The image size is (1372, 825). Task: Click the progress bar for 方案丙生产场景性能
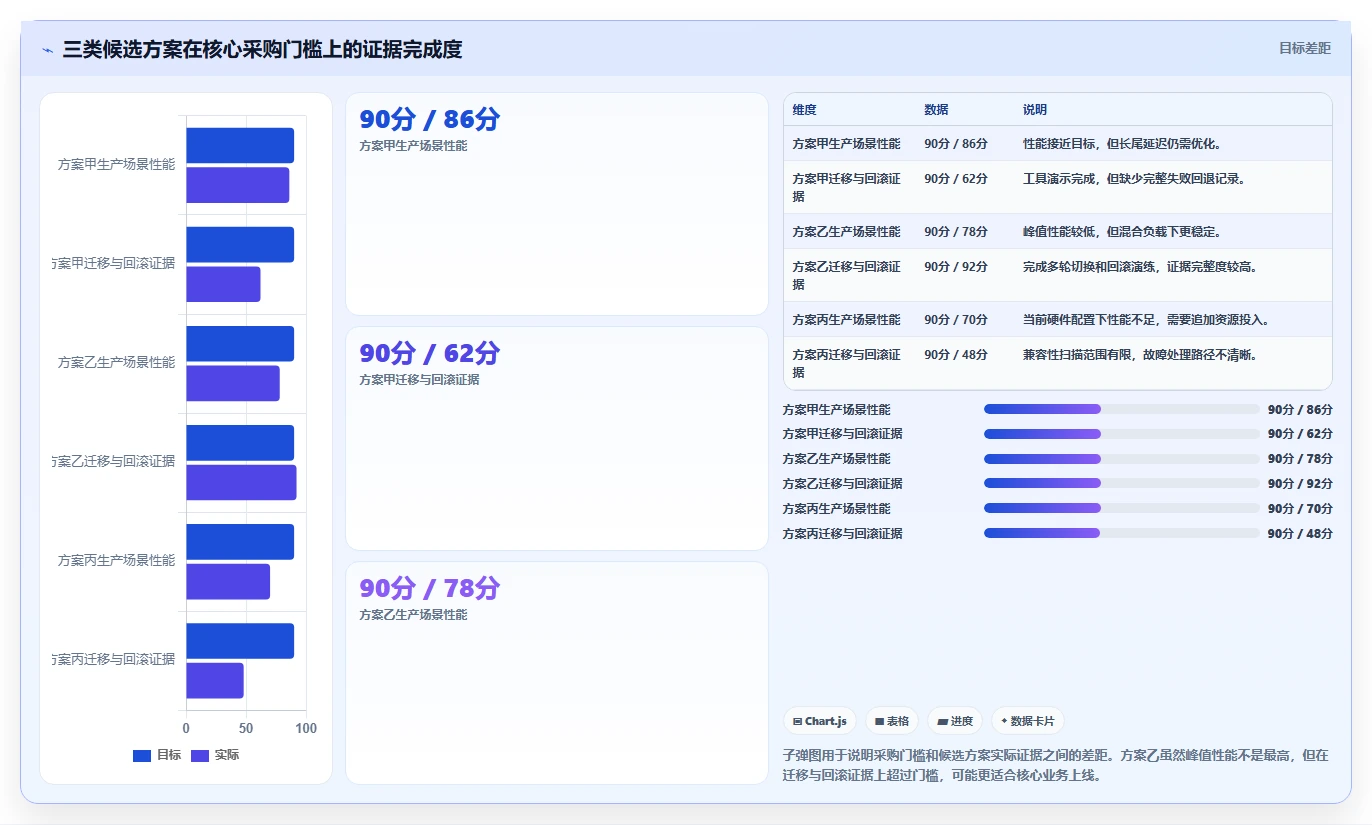(1122, 508)
